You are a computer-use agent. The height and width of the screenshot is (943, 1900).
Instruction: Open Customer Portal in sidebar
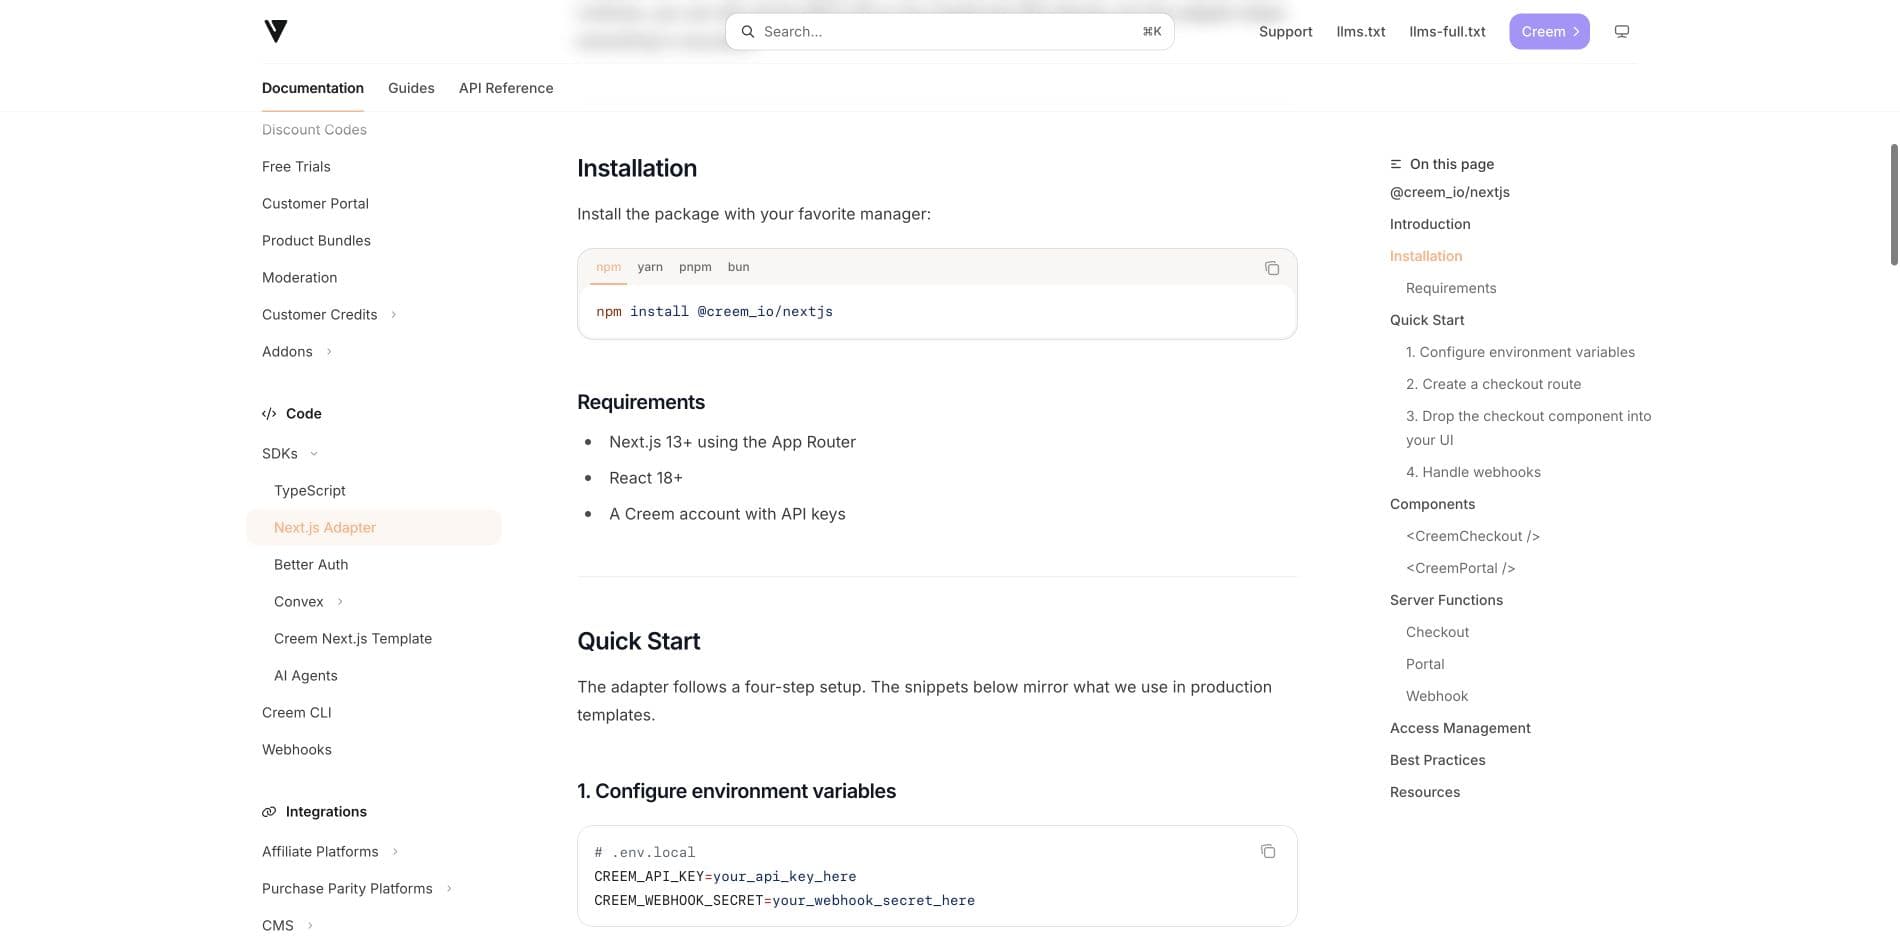point(315,204)
